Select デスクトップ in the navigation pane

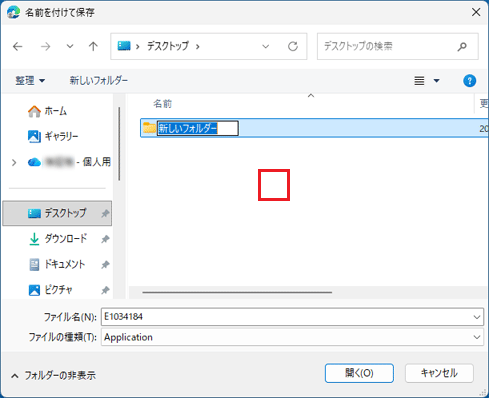tap(57, 213)
